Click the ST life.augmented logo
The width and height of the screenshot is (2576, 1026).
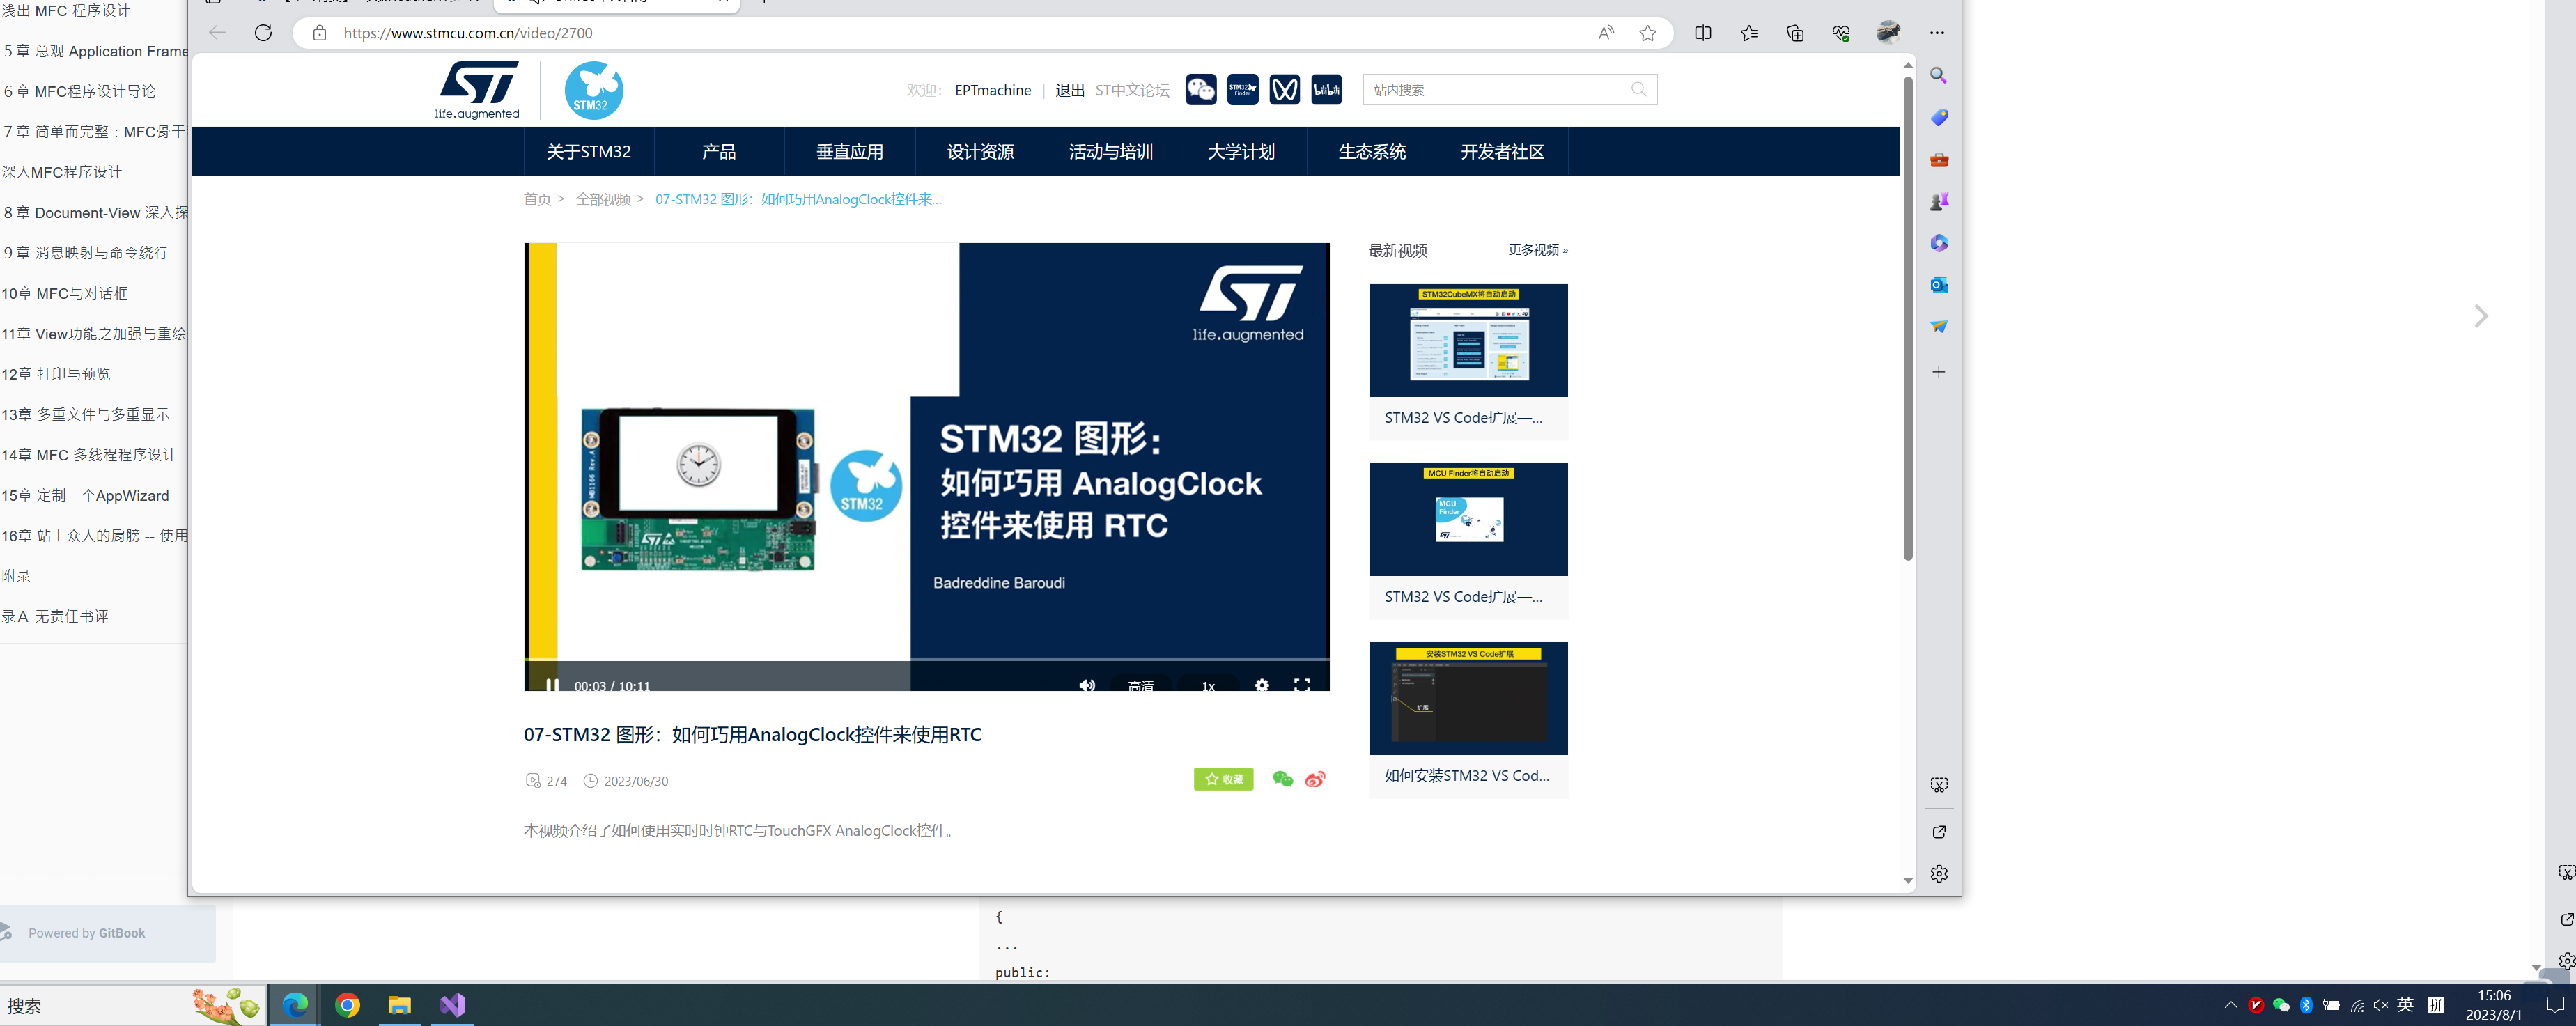[x=477, y=90]
